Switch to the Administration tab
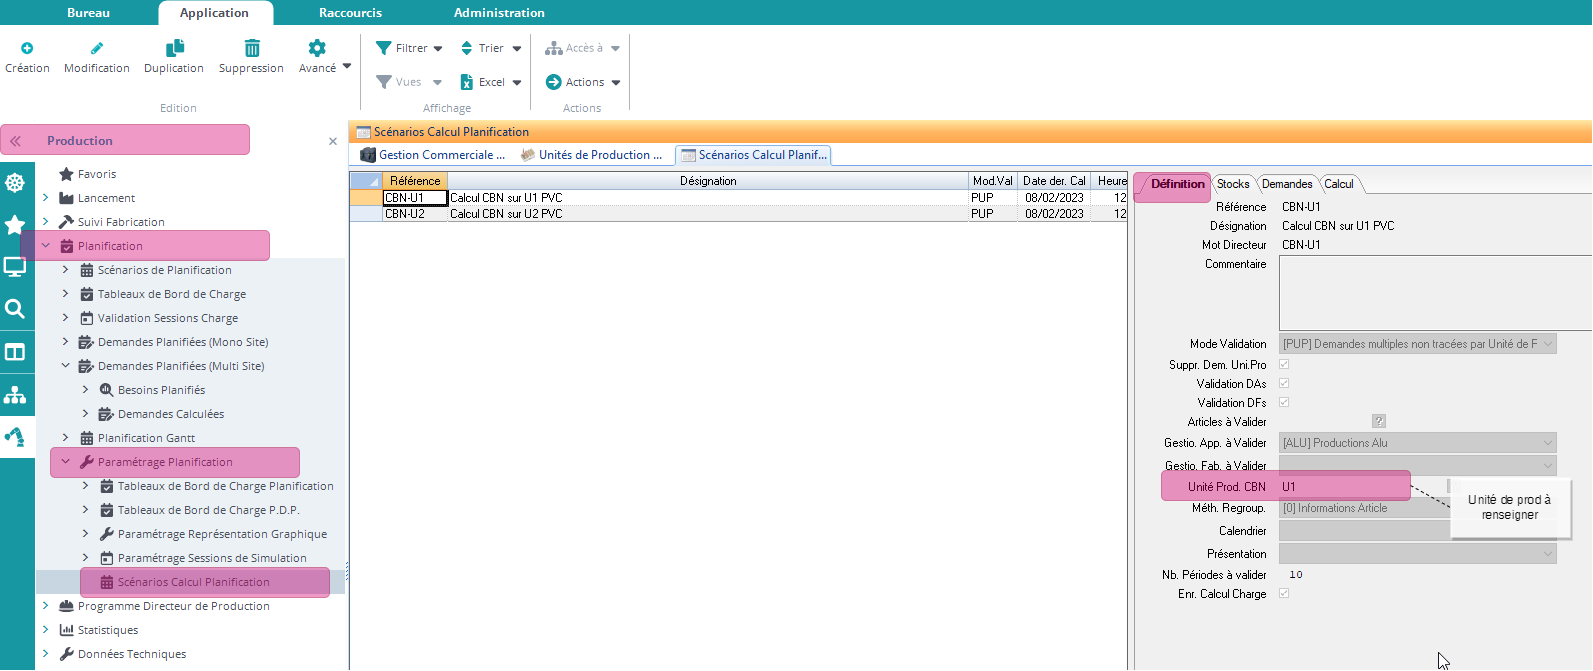This screenshot has width=1593, height=671. coord(499,13)
